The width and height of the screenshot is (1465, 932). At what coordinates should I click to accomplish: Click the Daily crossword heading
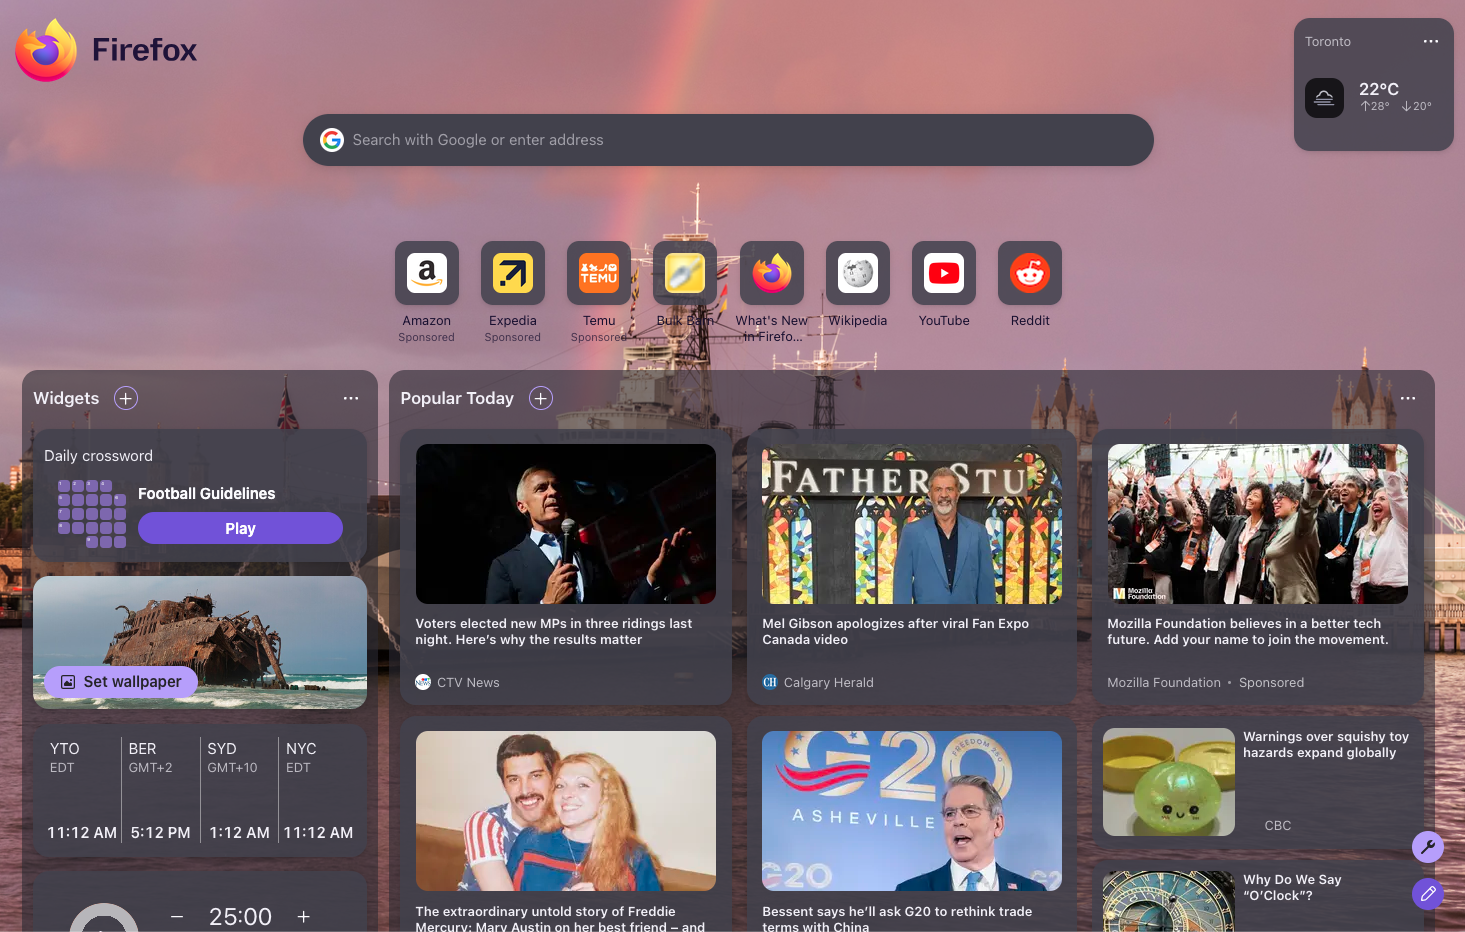tap(99, 455)
